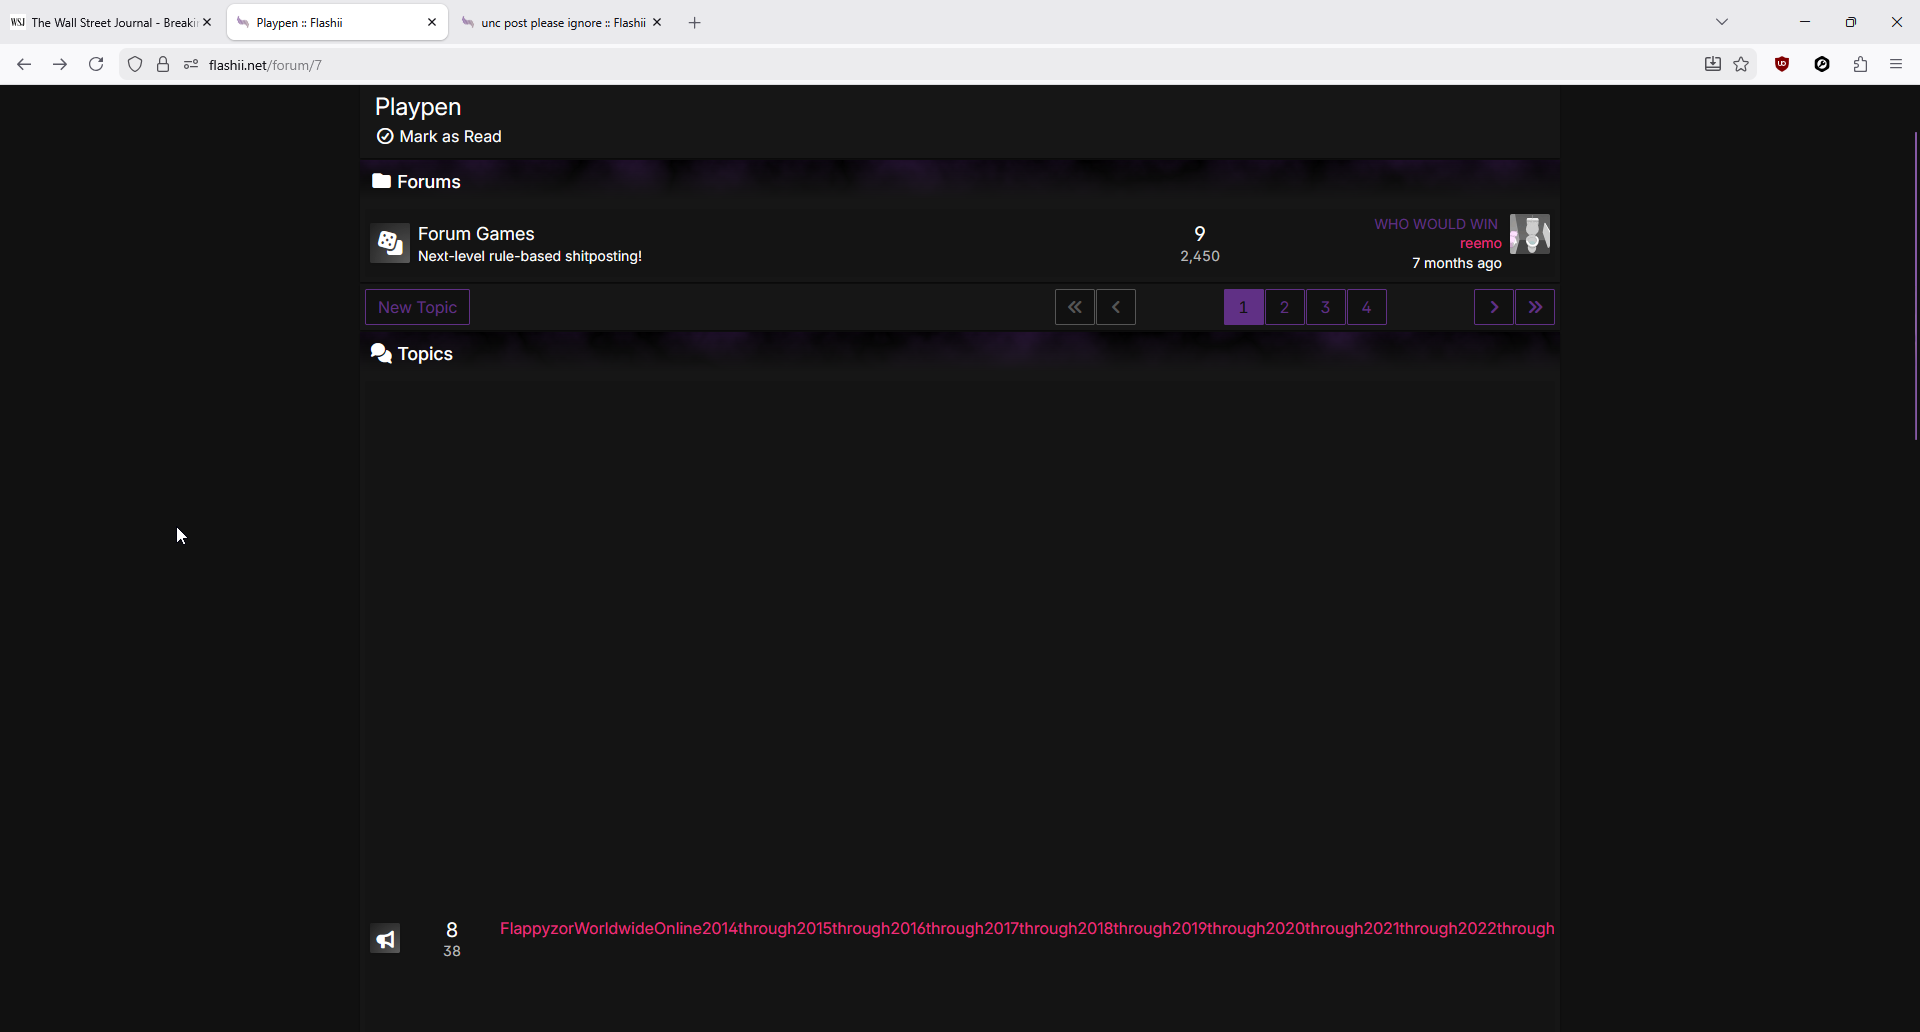
Task: Open the uBlock shield extension icon
Action: [1782, 65]
